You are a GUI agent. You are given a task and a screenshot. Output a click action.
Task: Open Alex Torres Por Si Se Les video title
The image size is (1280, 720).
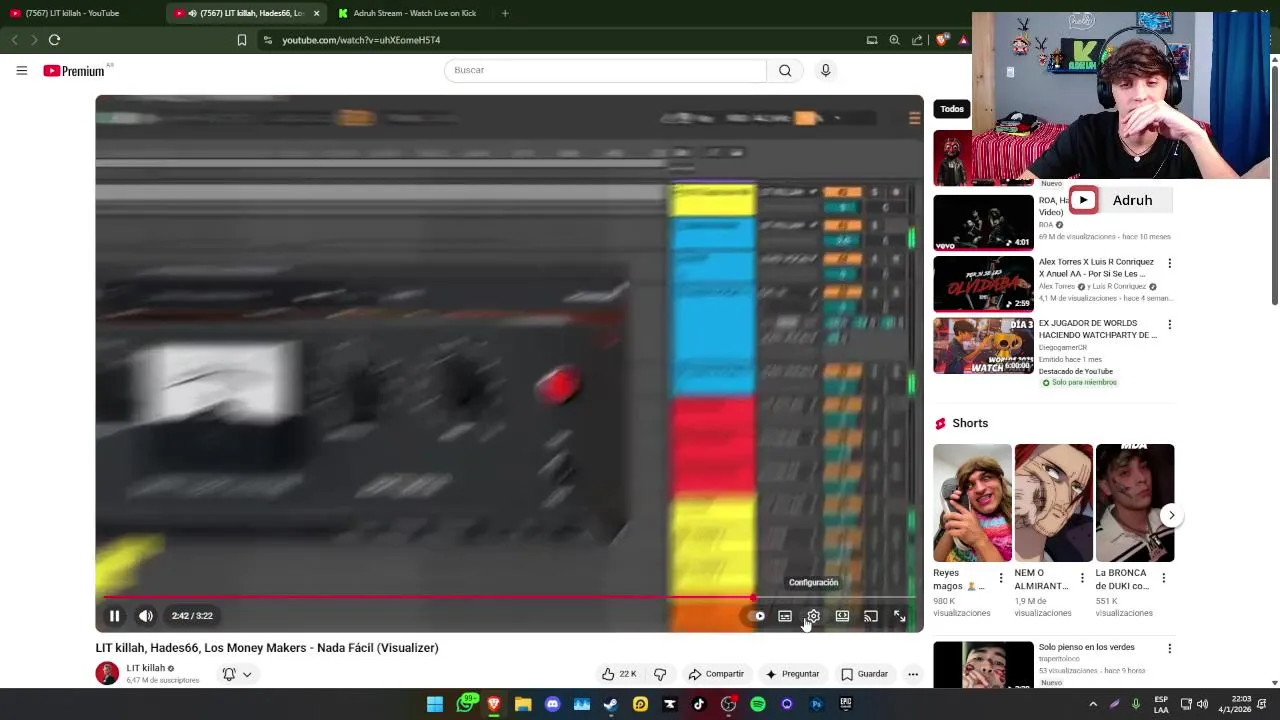coord(1096,268)
